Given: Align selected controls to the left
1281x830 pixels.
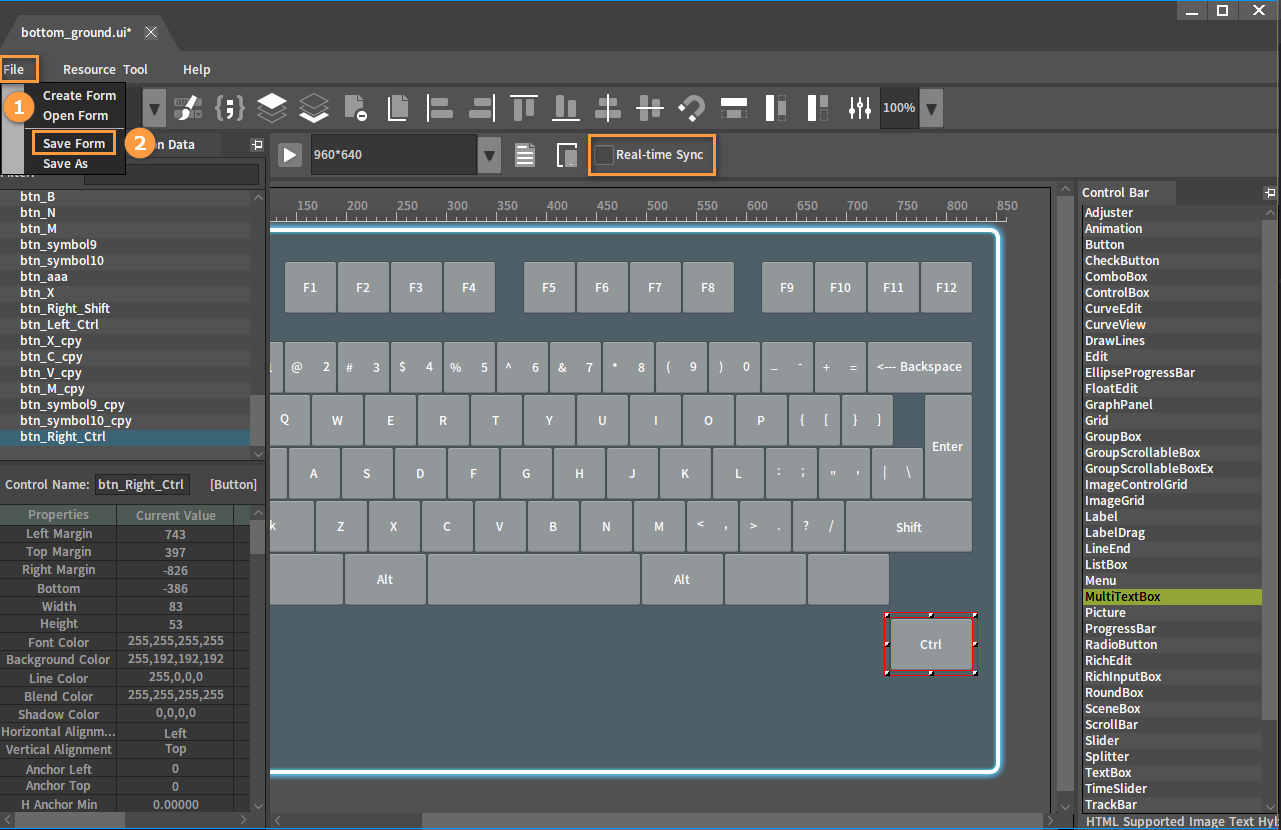Looking at the screenshot, I should click(440, 107).
